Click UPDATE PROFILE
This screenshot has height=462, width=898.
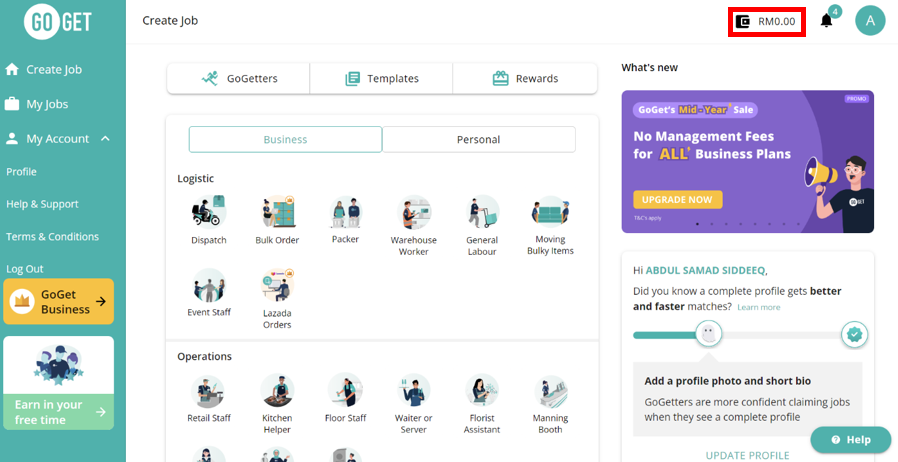point(747,456)
